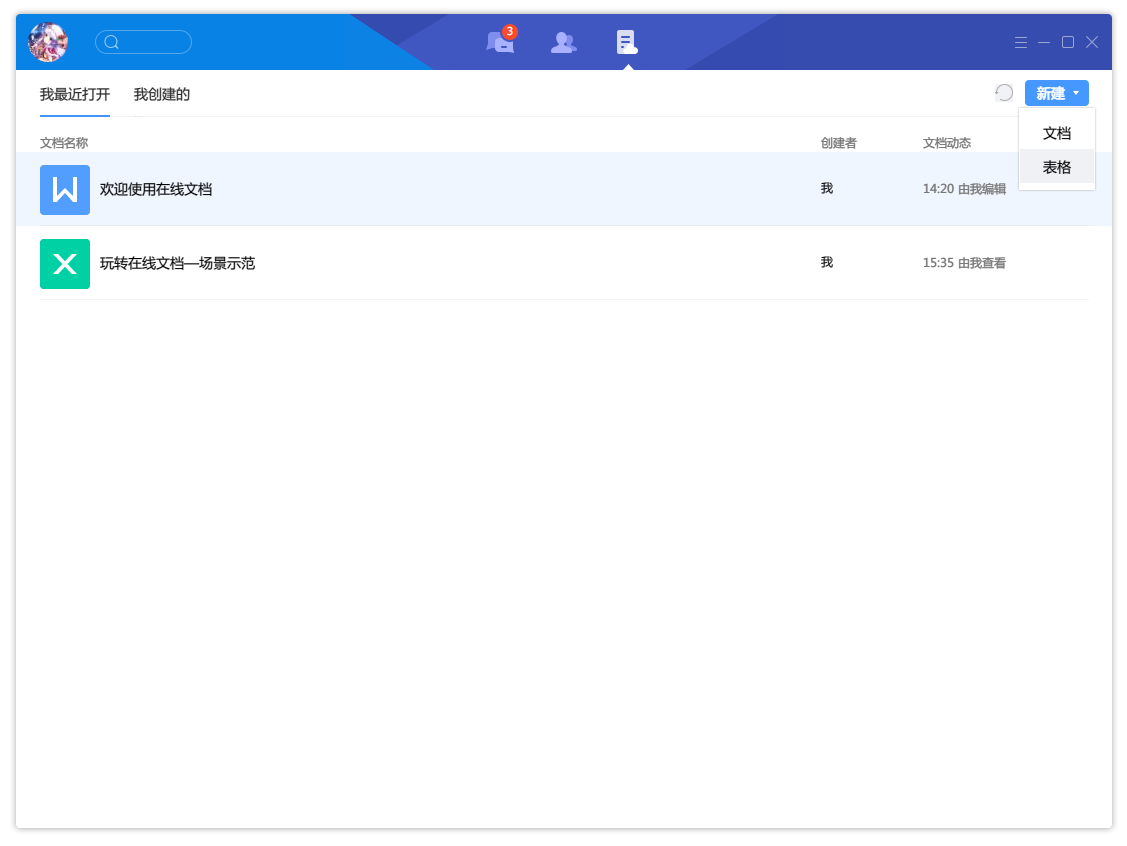The image size is (1127, 846).
Task: Choose 文档 from the new file menu
Action: (1056, 132)
